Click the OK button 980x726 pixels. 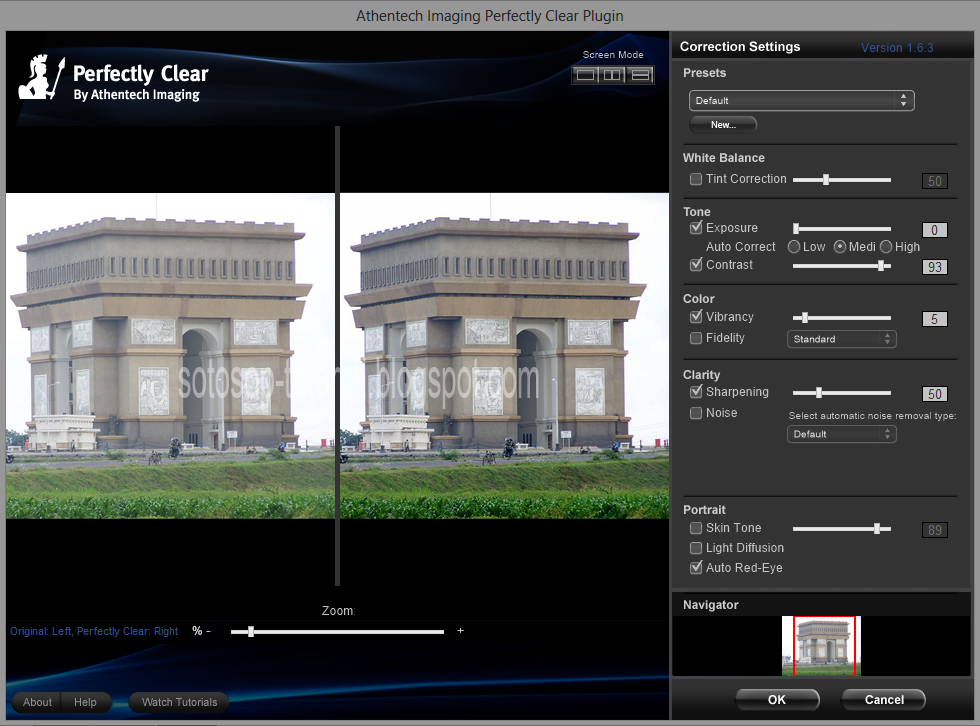pyautogui.click(x=777, y=700)
